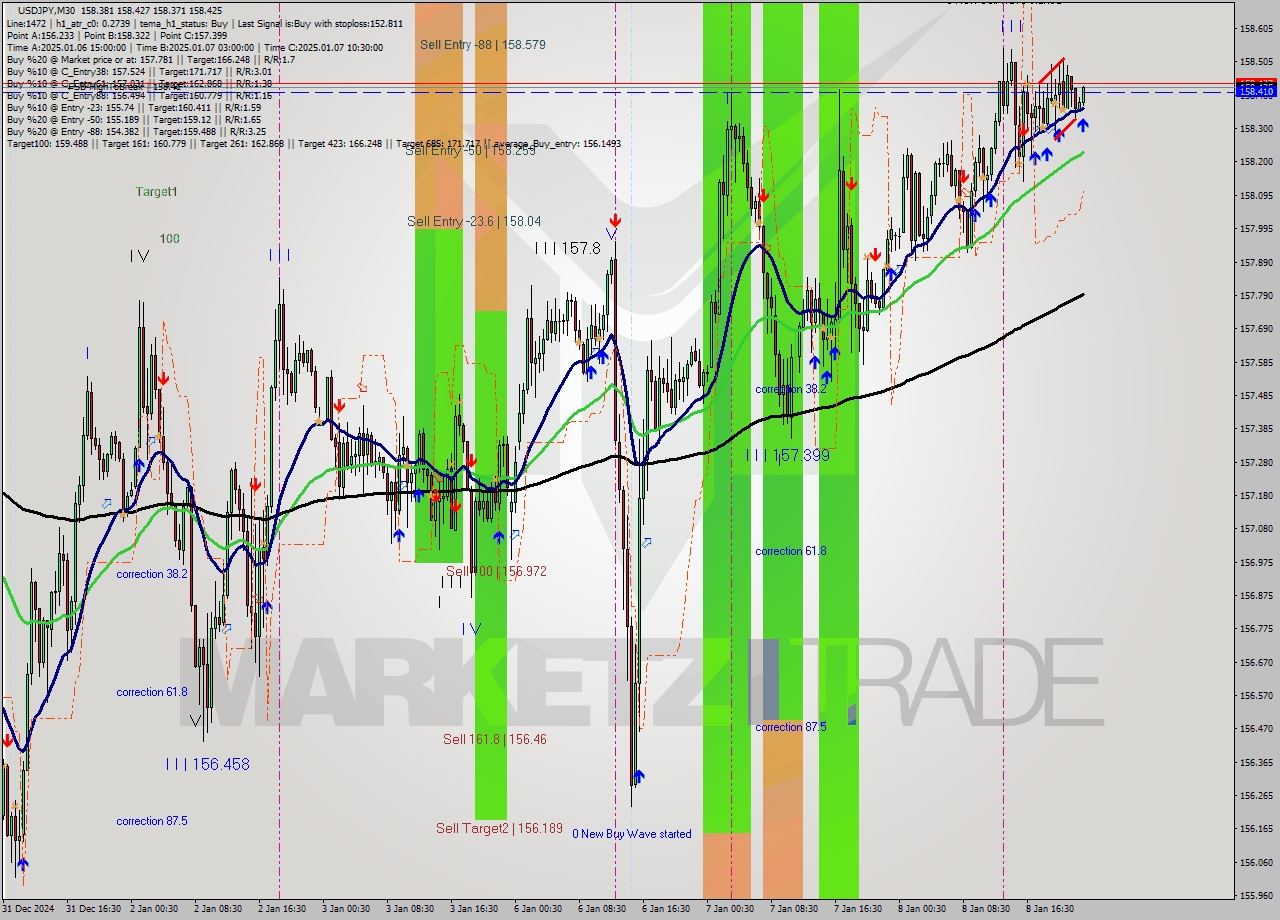1280x920 pixels.
Task: Click the blue current price tag 158.410
Action: pos(1257,92)
